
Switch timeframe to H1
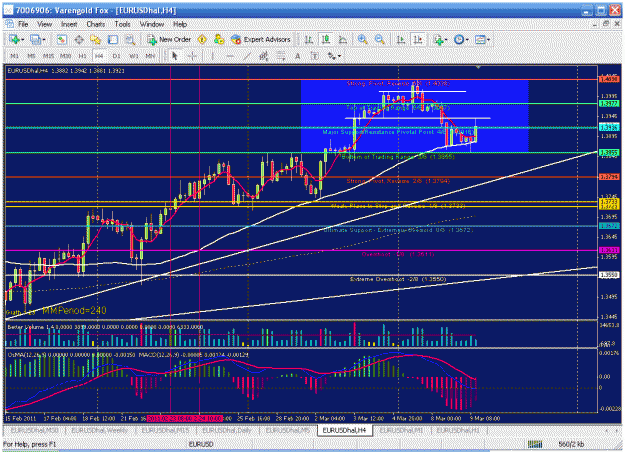[x=82, y=56]
